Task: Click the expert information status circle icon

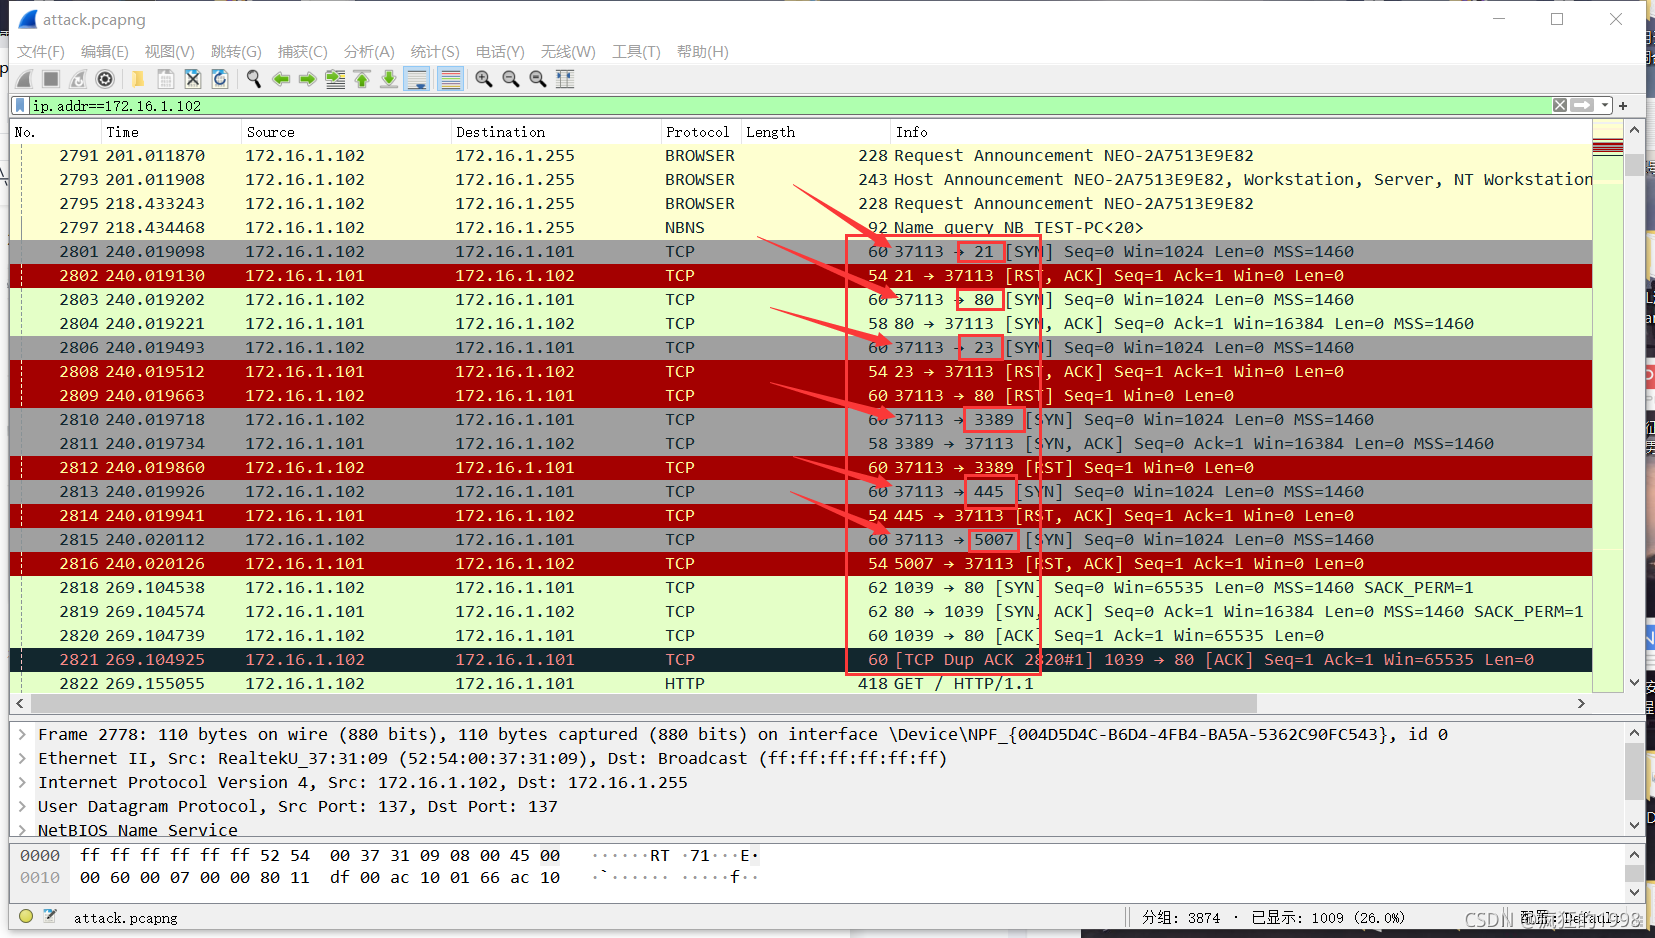Action: [x=26, y=916]
